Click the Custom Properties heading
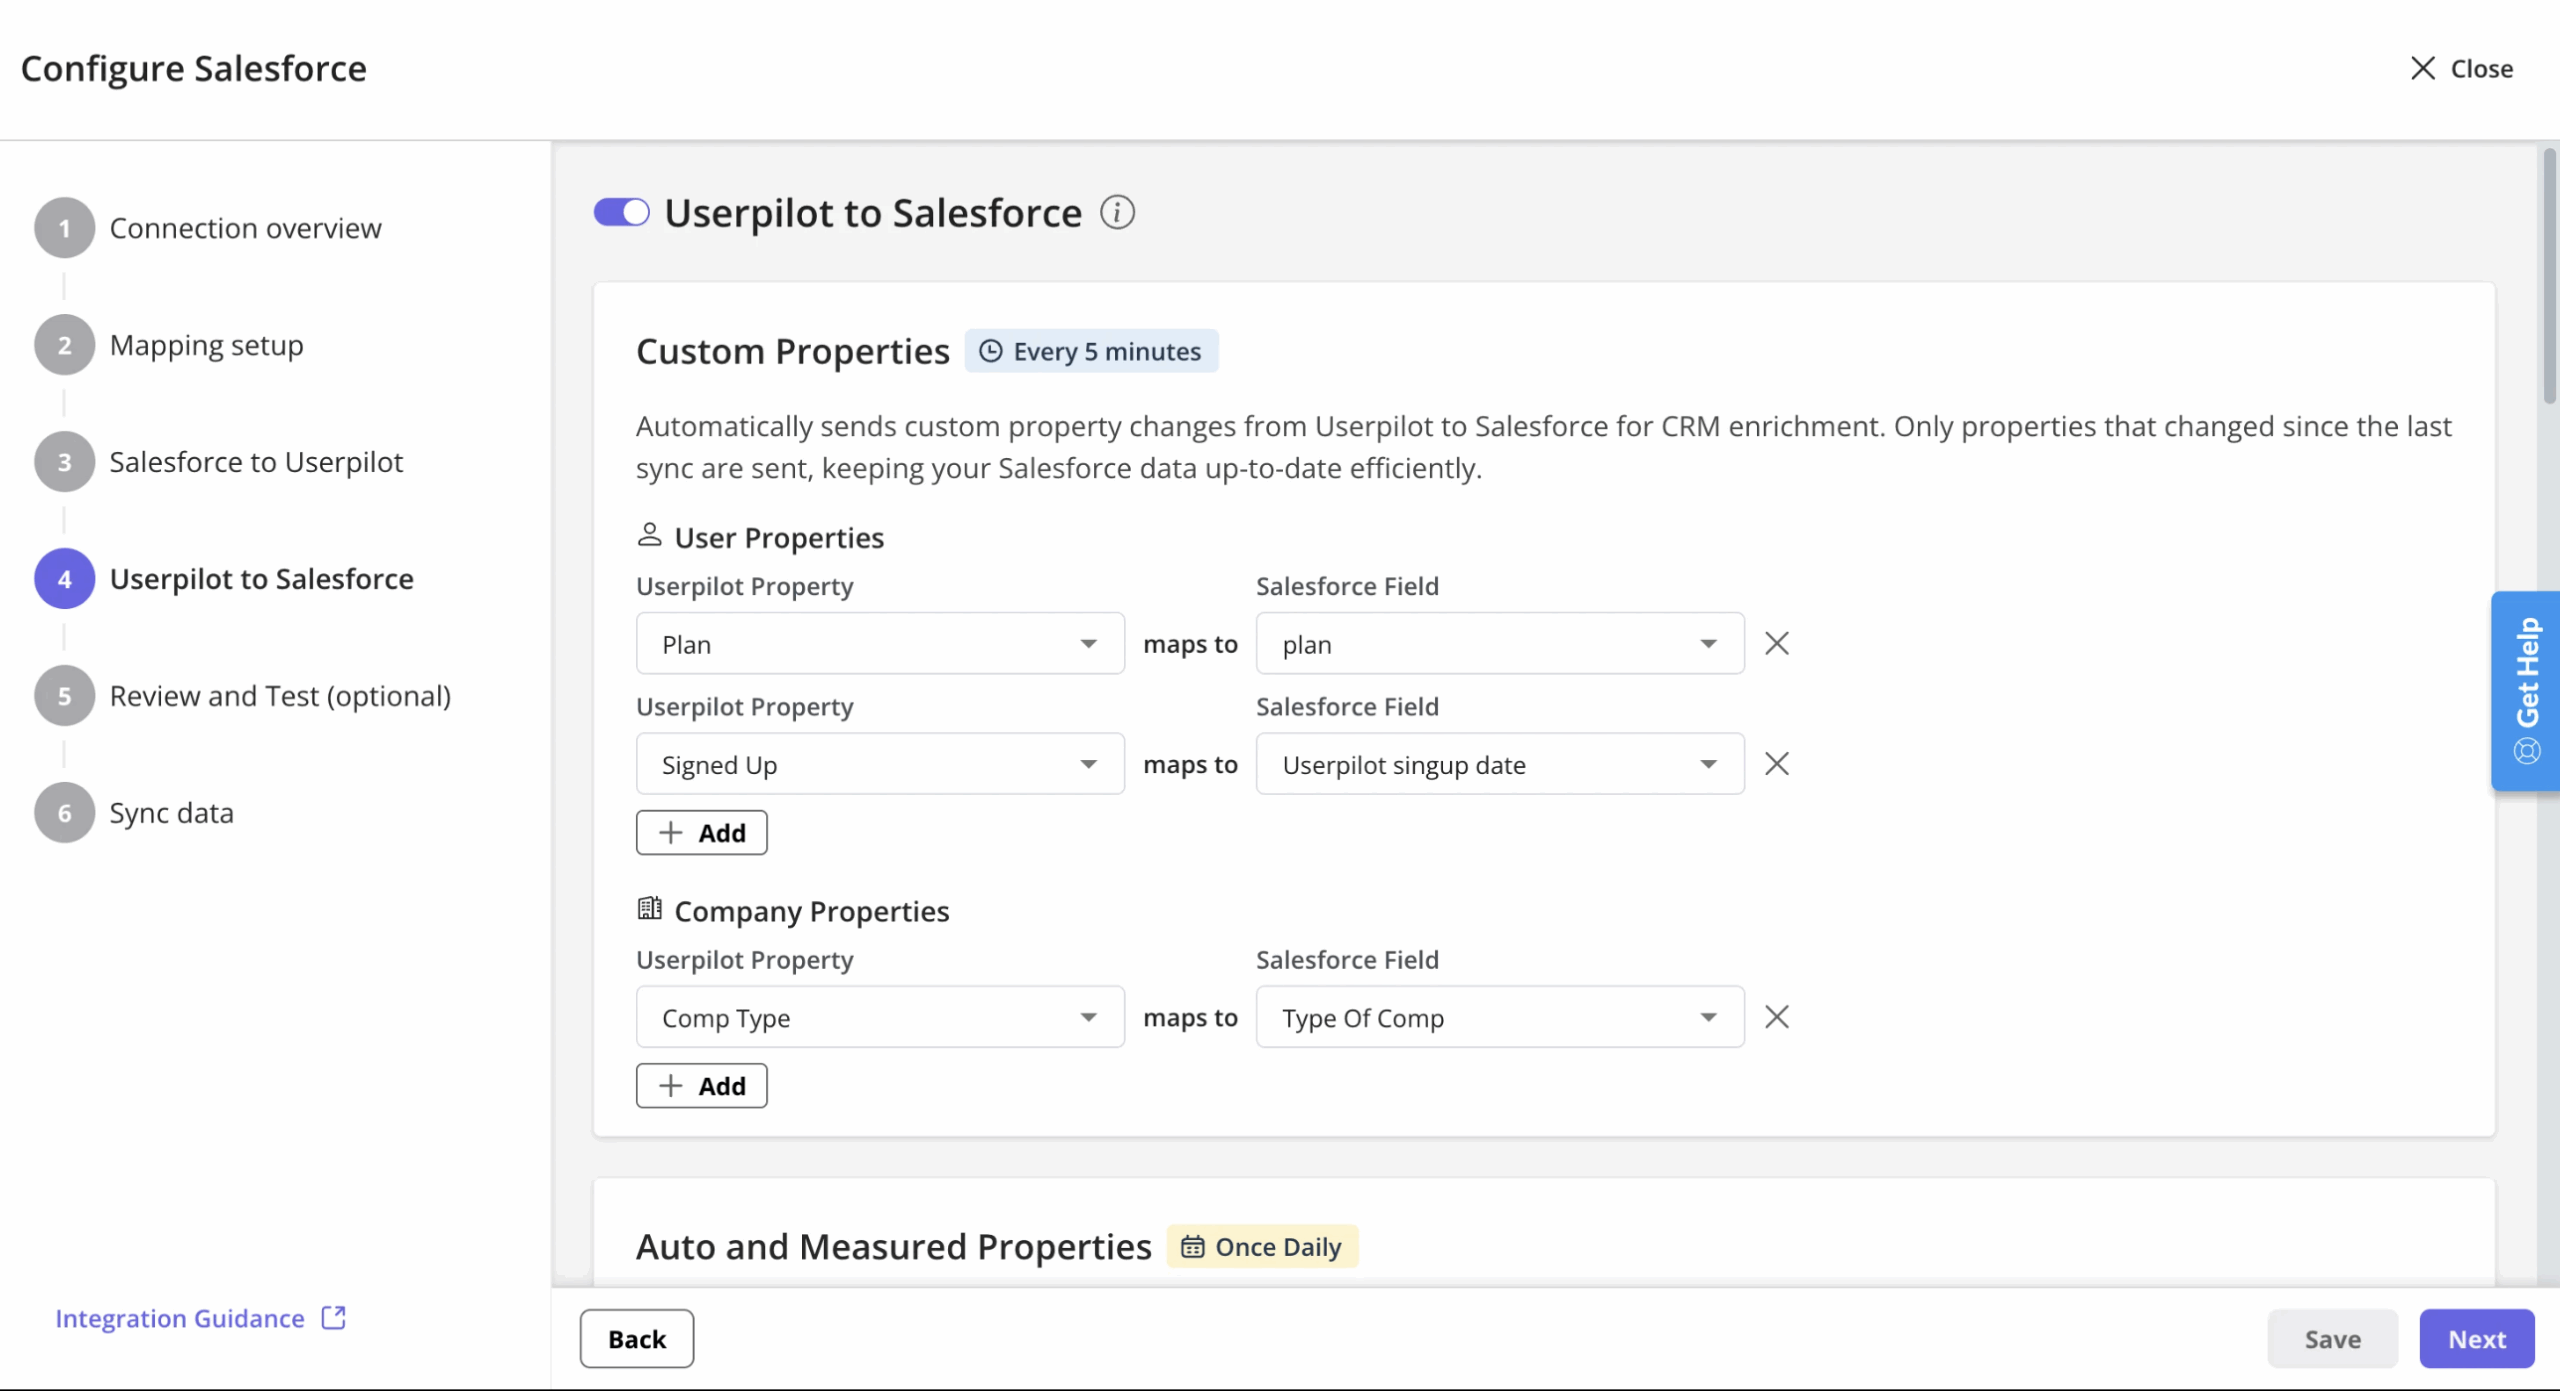The height and width of the screenshot is (1391, 2560). 793,351
